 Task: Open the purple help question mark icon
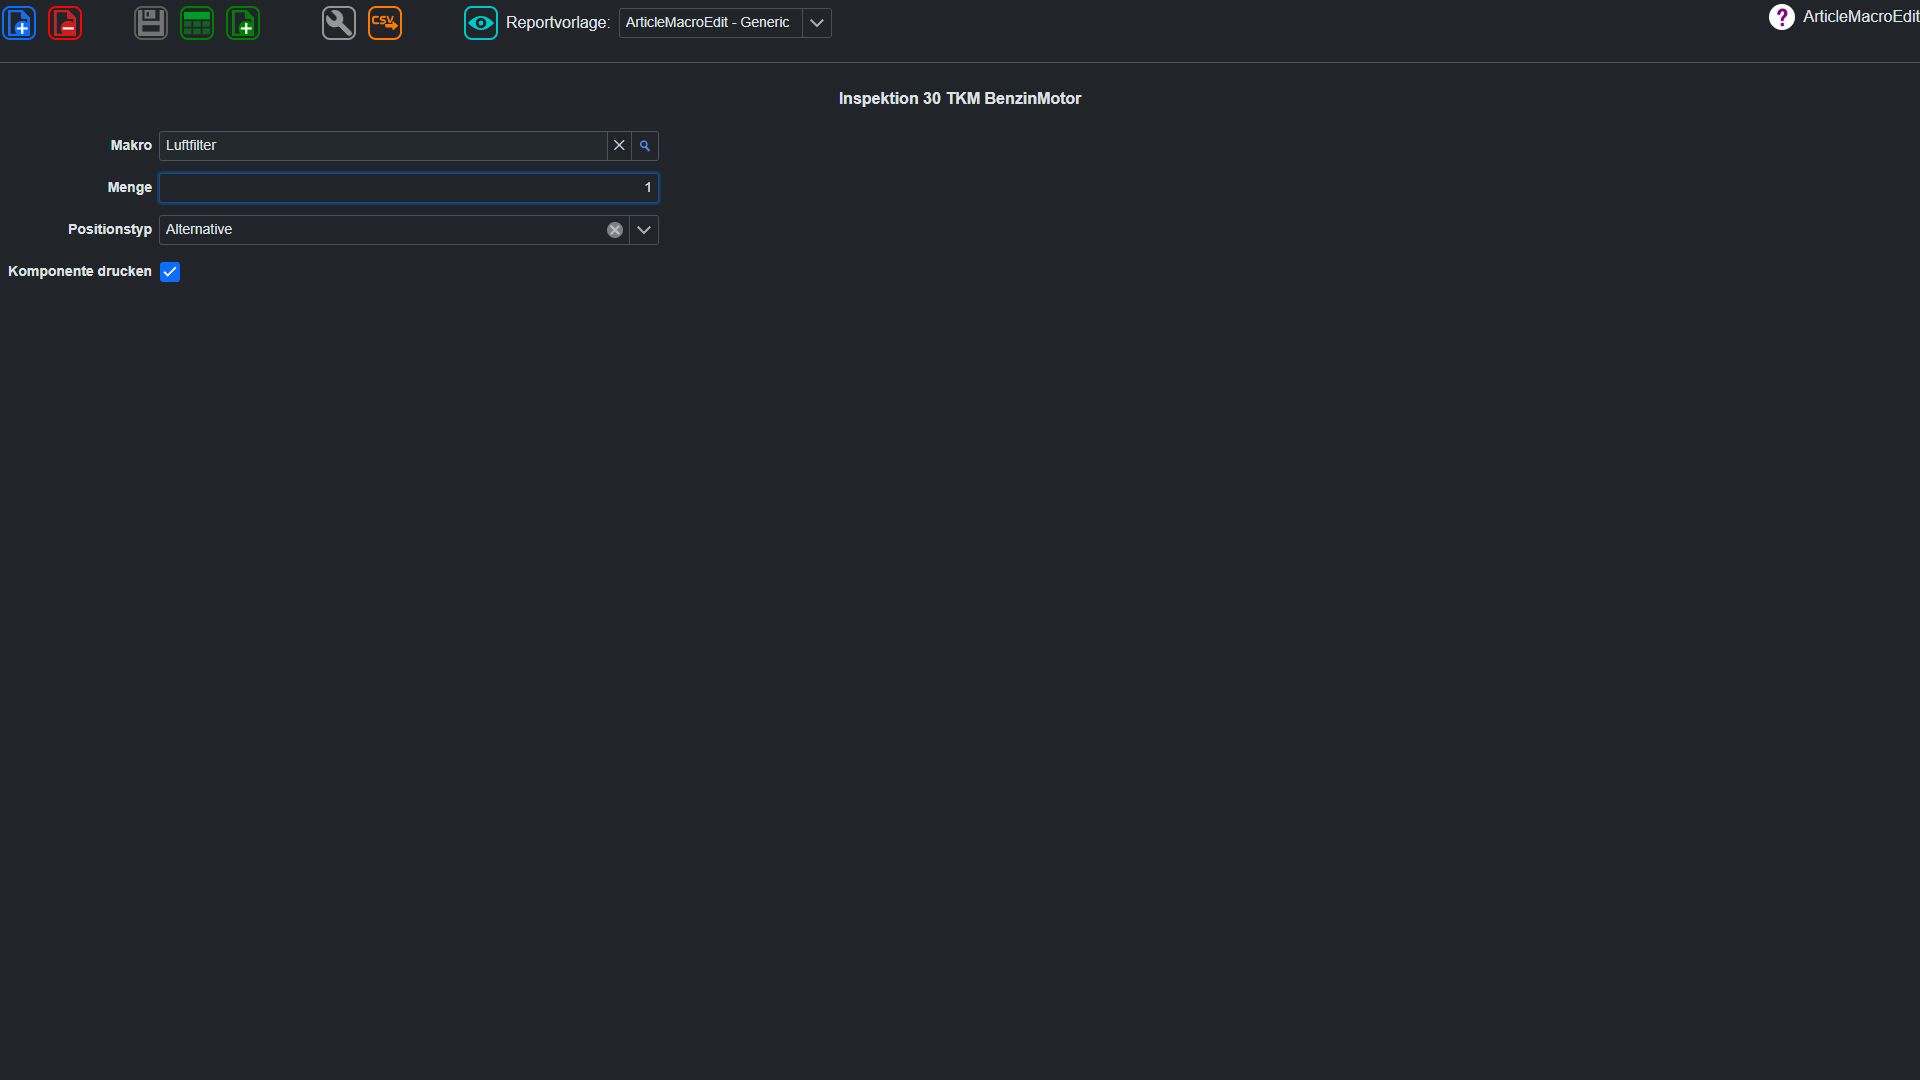pyautogui.click(x=1782, y=17)
